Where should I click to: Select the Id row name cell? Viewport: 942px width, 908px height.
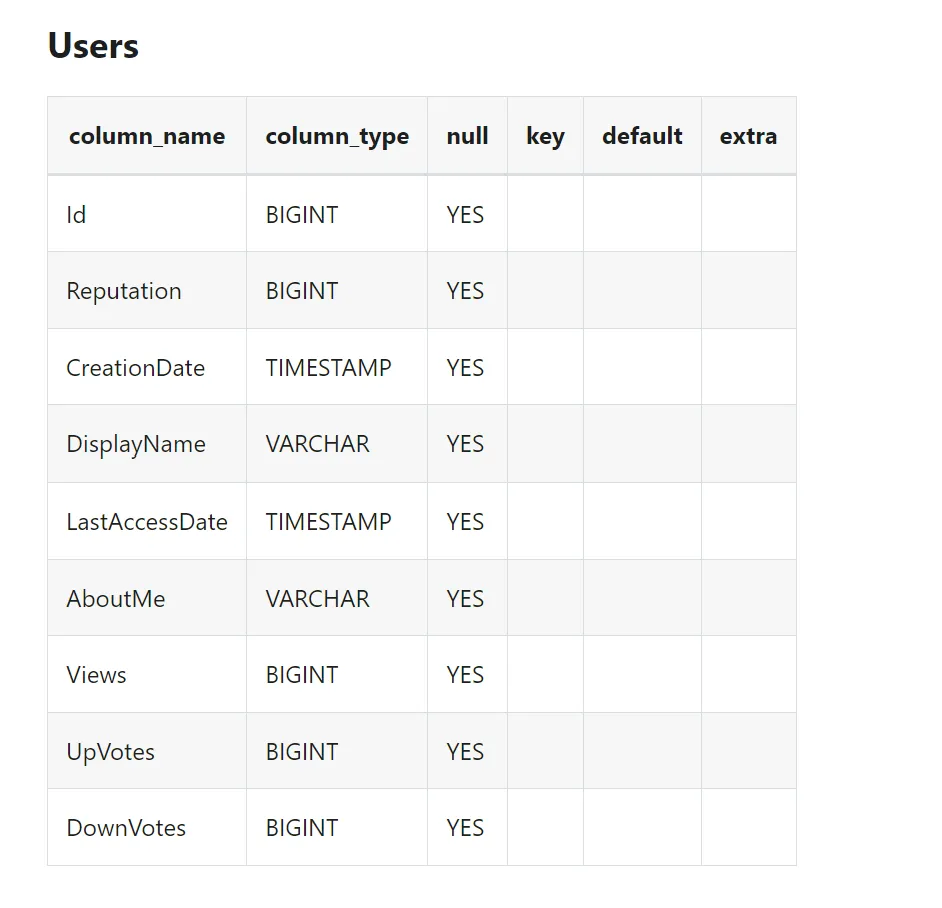[147, 214]
